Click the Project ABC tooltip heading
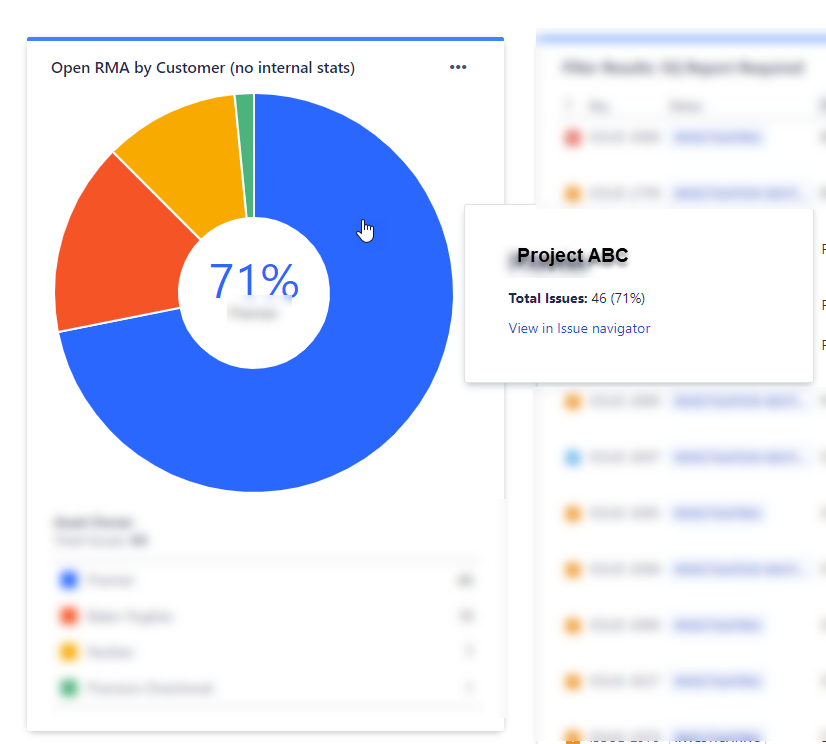The image size is (826, 744). [x=572, y=255]
